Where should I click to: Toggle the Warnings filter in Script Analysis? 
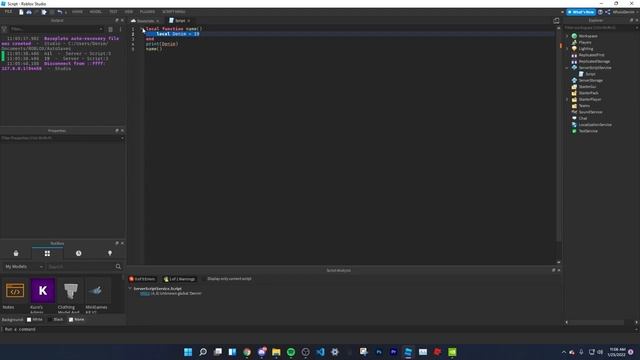coord(179,279)
